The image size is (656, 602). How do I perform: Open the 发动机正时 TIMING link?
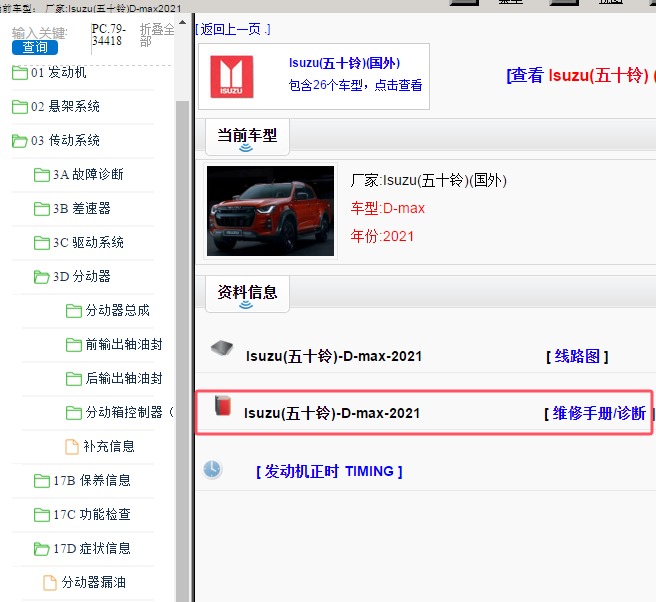pos(329,471)
